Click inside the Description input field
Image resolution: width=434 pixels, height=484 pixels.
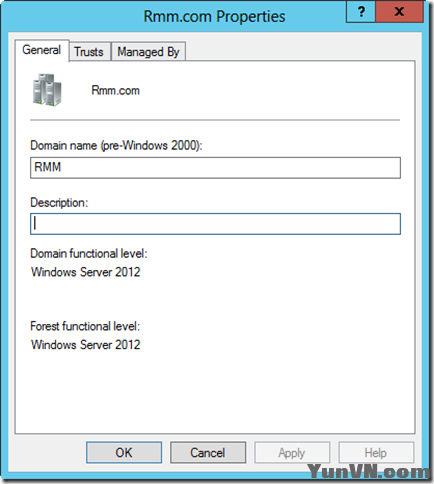click(x=215, y=224)
